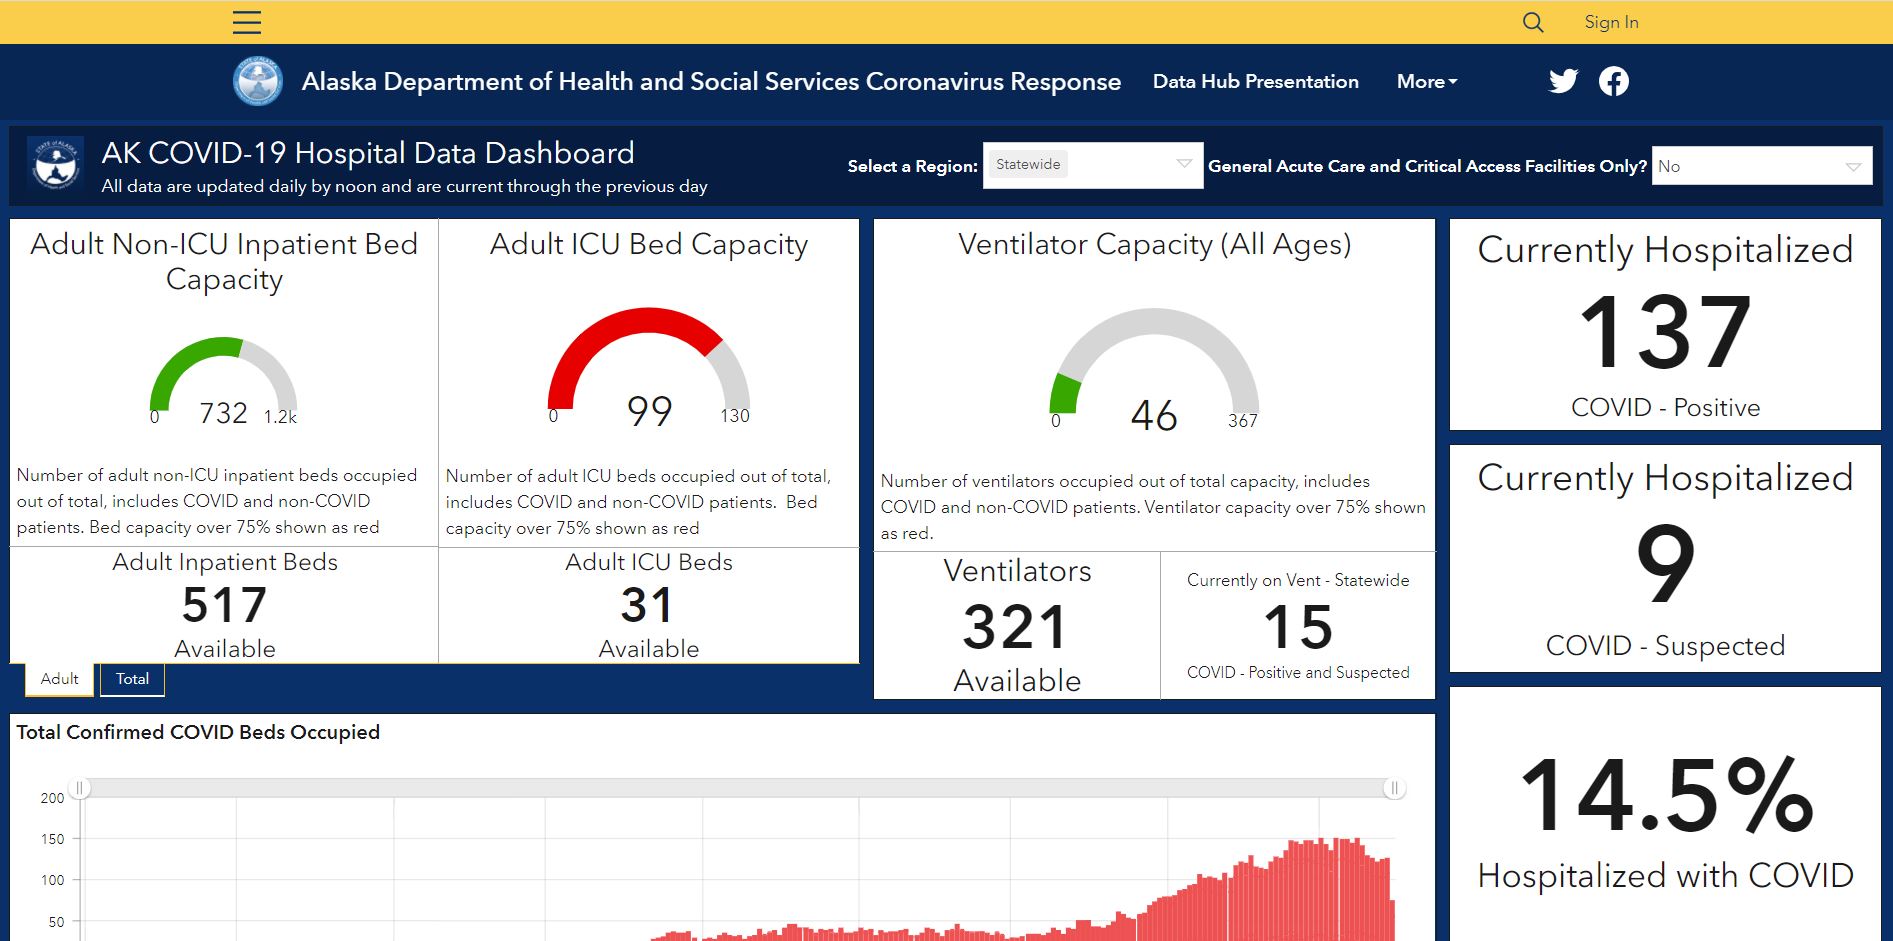Click the Adult ICU Bed Capacity red gauge
Viewport: 1893px width, 941px height.
(649, 359)
